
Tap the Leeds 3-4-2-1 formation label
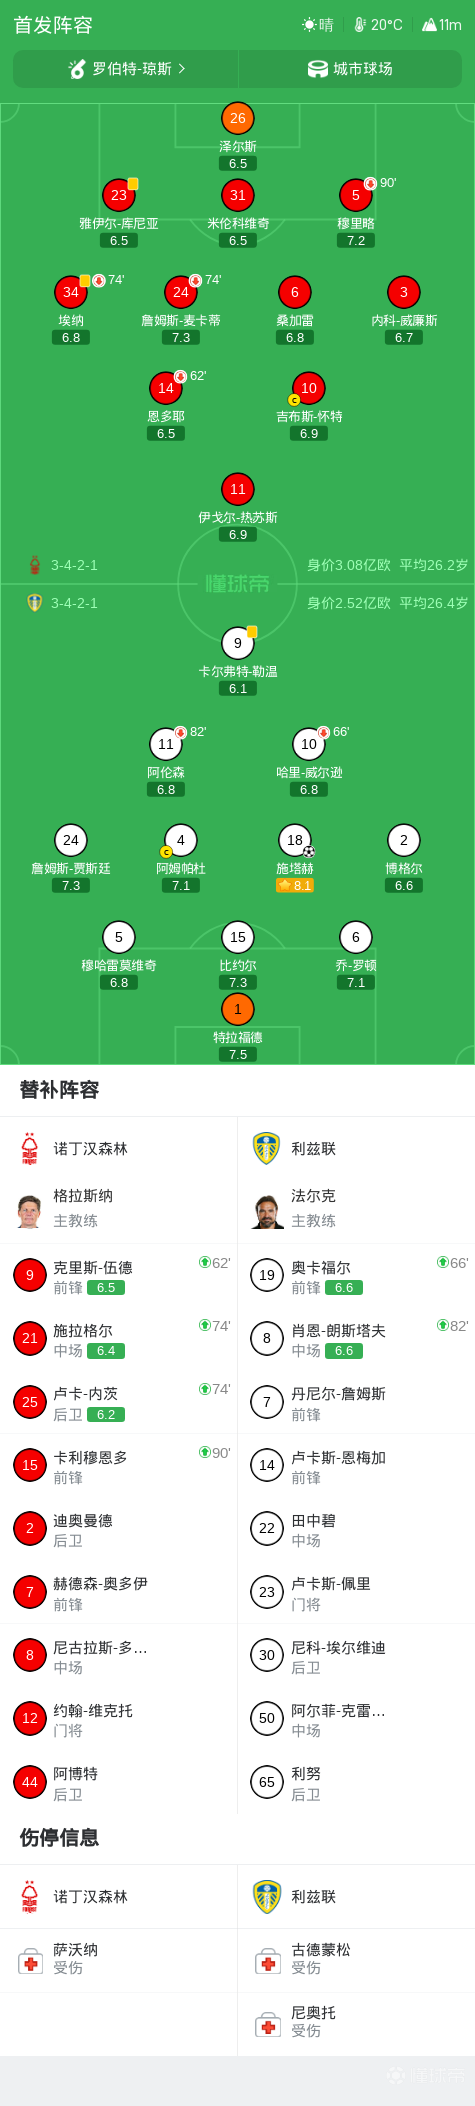coord(75,603)
